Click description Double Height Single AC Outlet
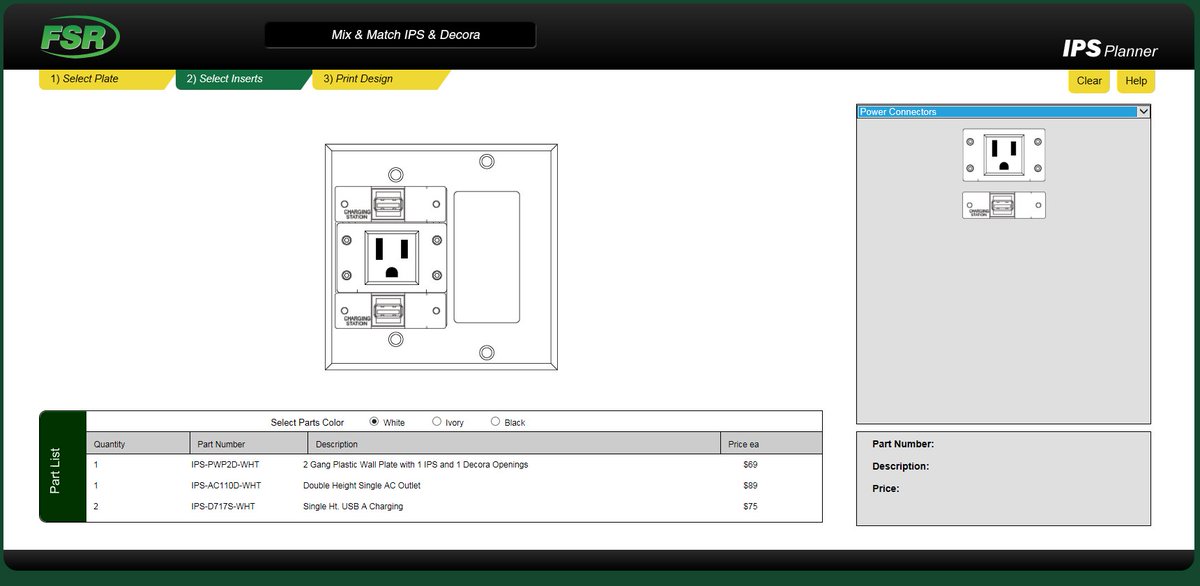This screenshot has height=586, width=1200. point(362,486)
